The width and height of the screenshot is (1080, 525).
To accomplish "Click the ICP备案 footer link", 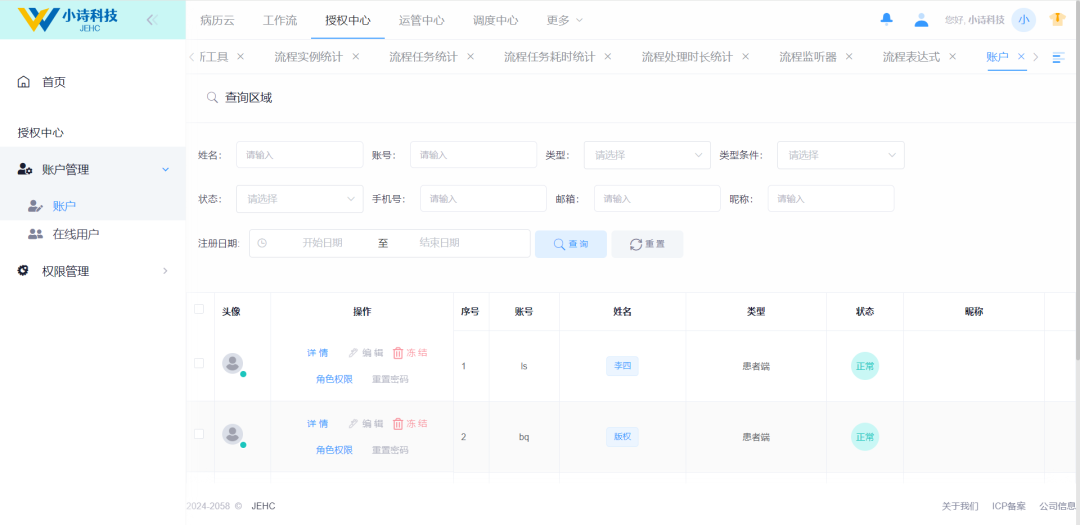I will pos(1009,506).
